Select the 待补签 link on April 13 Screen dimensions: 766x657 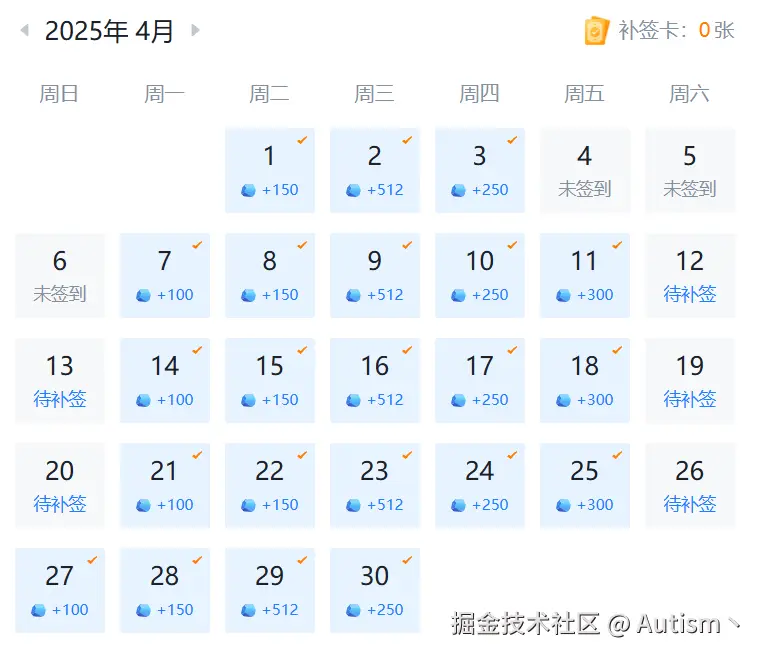(60, 399)
